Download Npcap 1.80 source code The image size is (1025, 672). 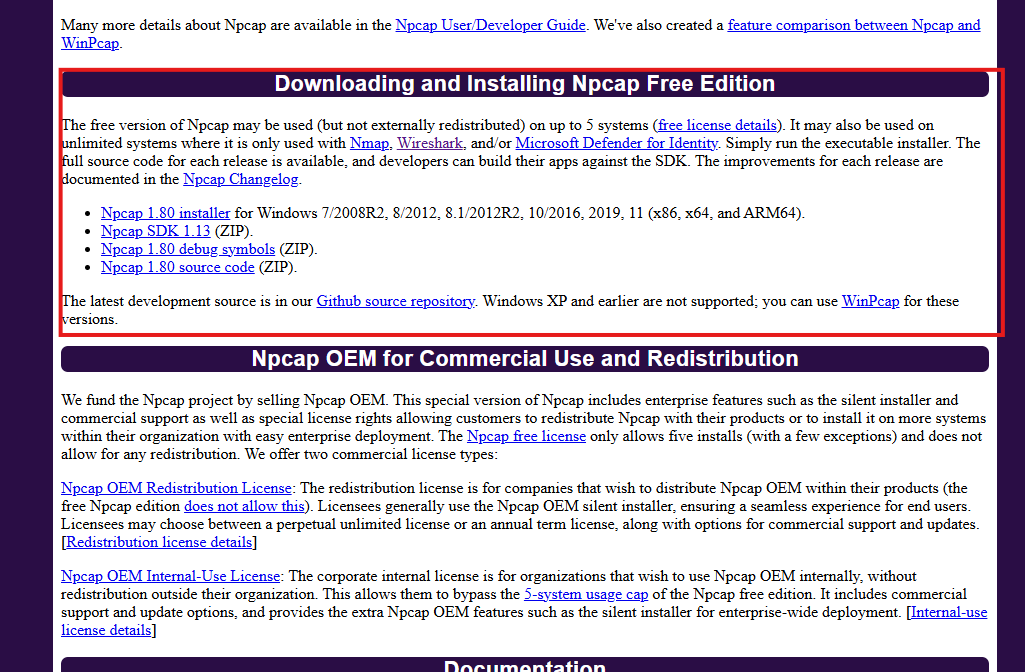pyautogui.click(x=177, y=267)
